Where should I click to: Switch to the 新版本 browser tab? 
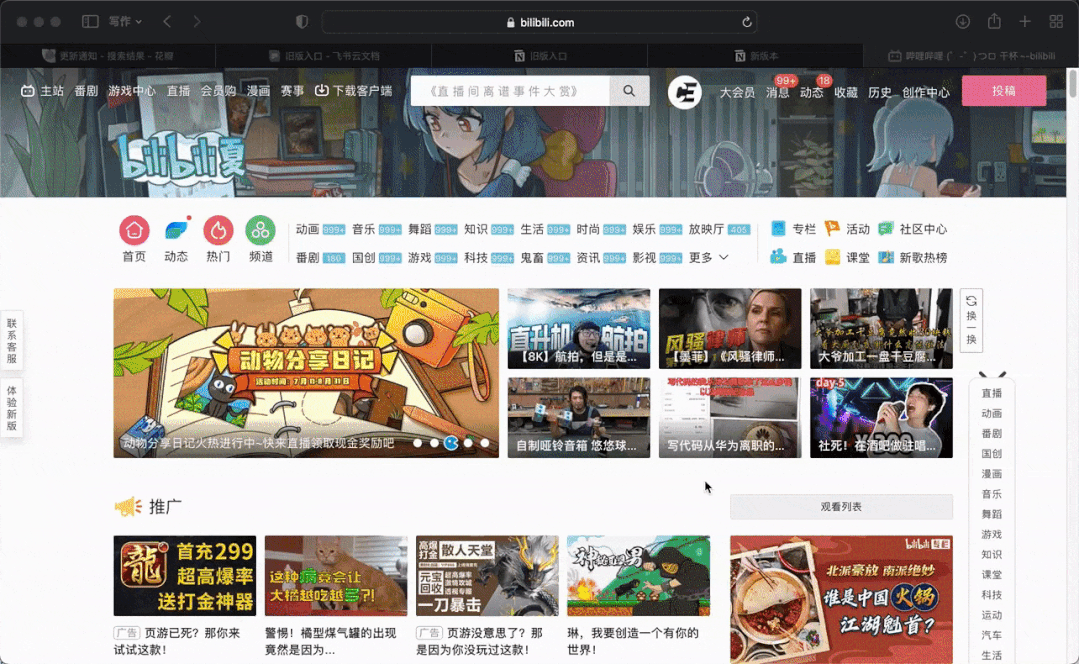coord(756,56)
